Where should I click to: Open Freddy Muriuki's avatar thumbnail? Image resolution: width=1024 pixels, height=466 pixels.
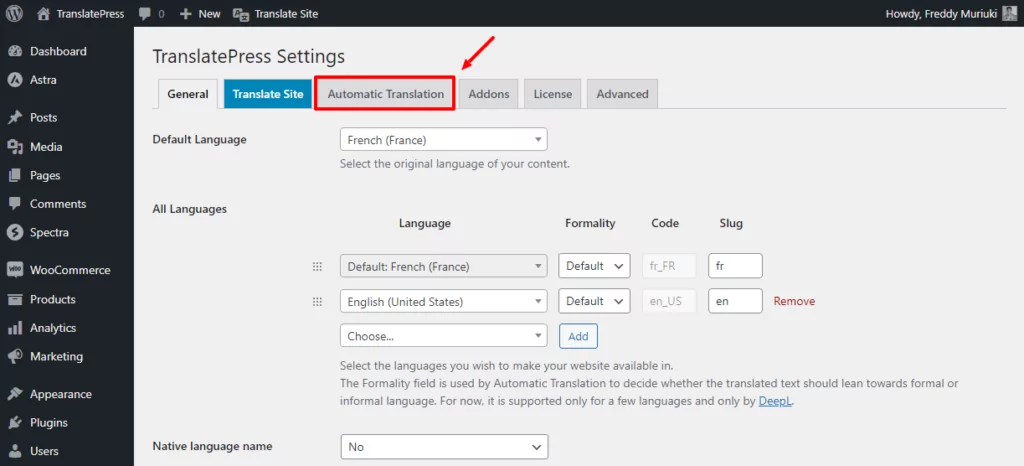click(x=1009, y=14)
